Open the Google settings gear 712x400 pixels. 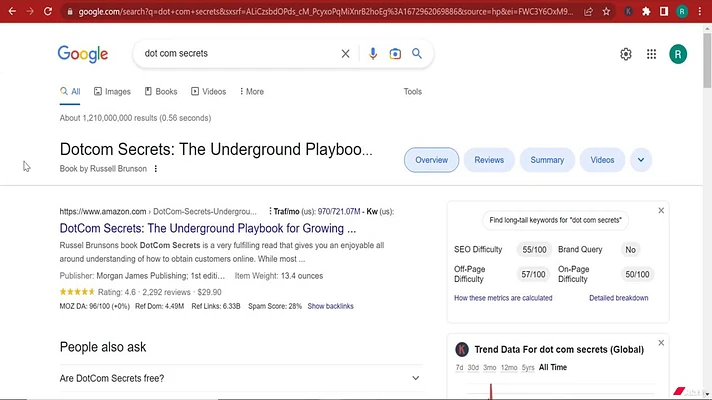(626, 54)
